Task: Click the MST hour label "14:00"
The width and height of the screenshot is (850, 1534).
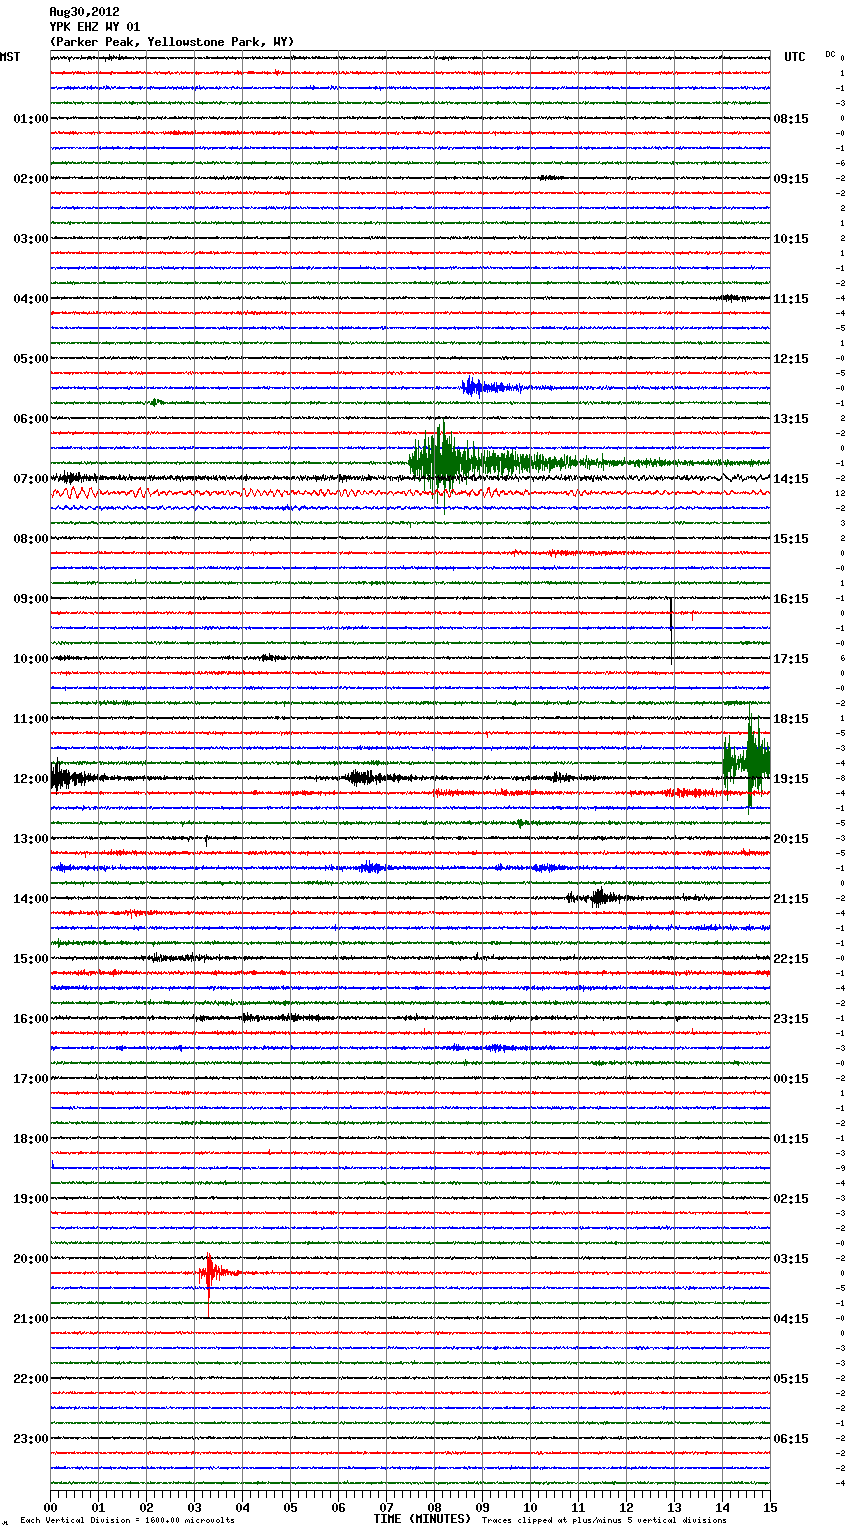Action: coord(31,899)
